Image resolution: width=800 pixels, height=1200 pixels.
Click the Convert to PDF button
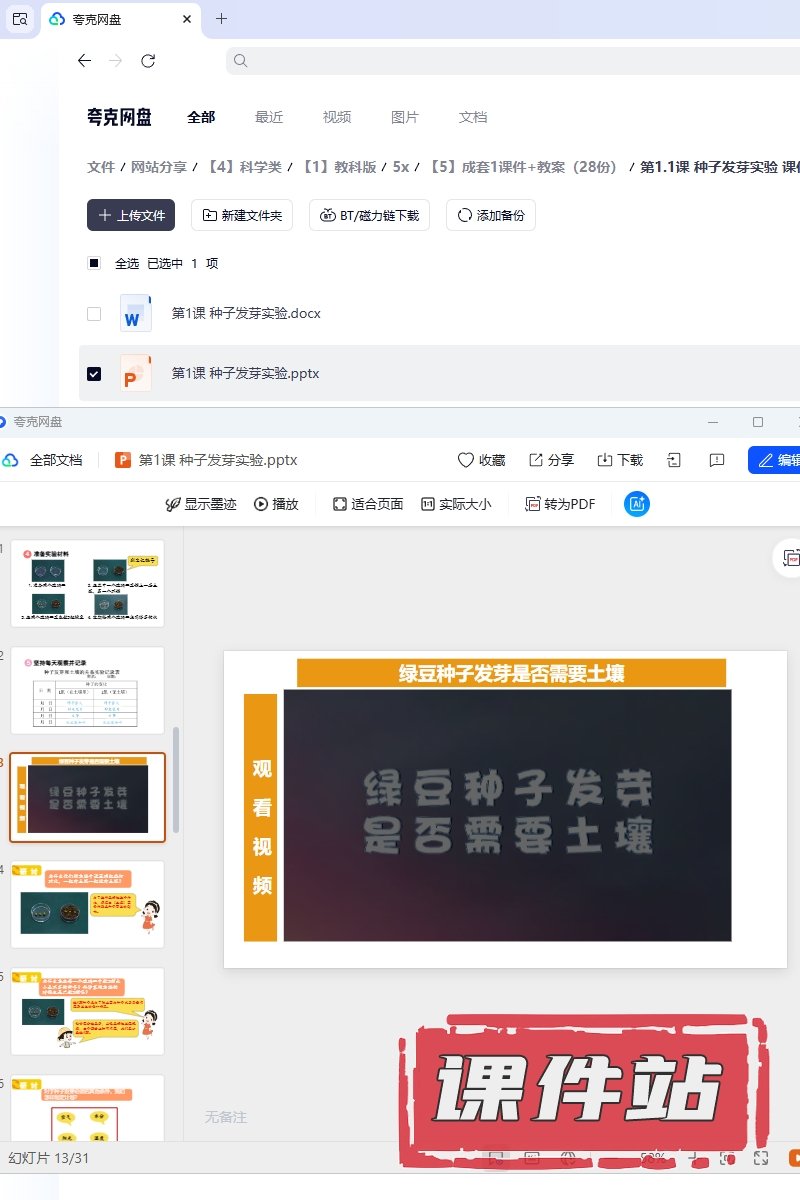(x=561, y=504)
